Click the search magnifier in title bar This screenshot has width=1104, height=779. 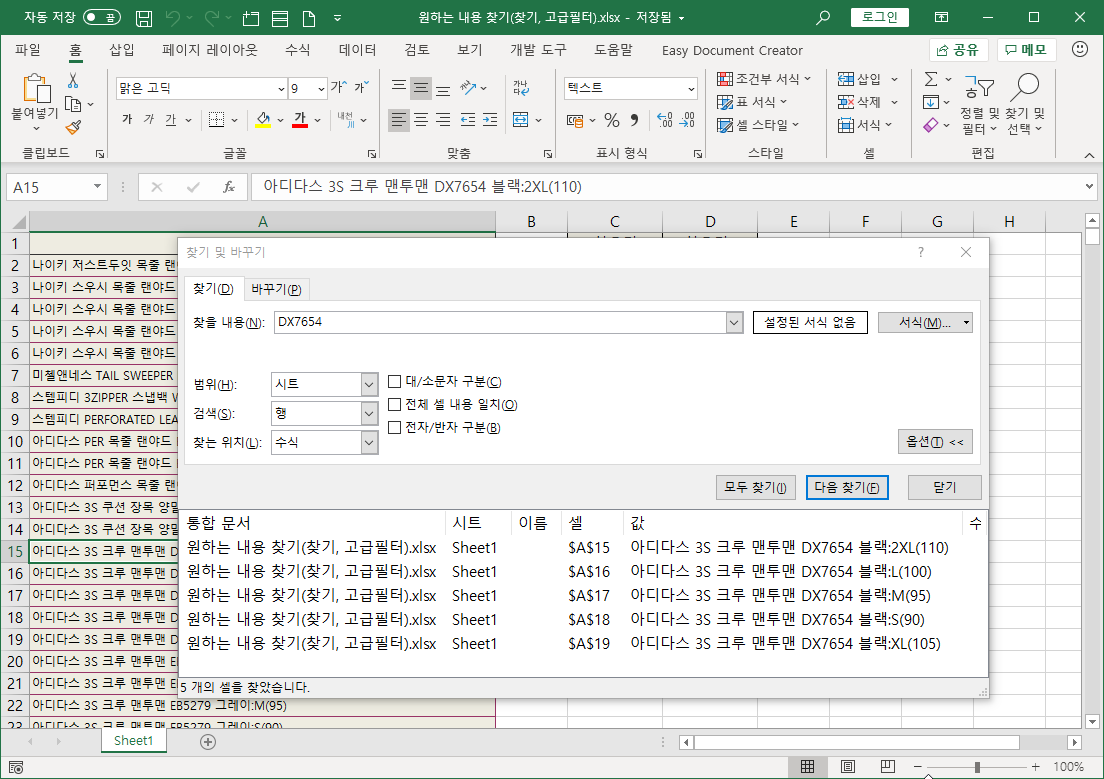[x=822, y=18]
